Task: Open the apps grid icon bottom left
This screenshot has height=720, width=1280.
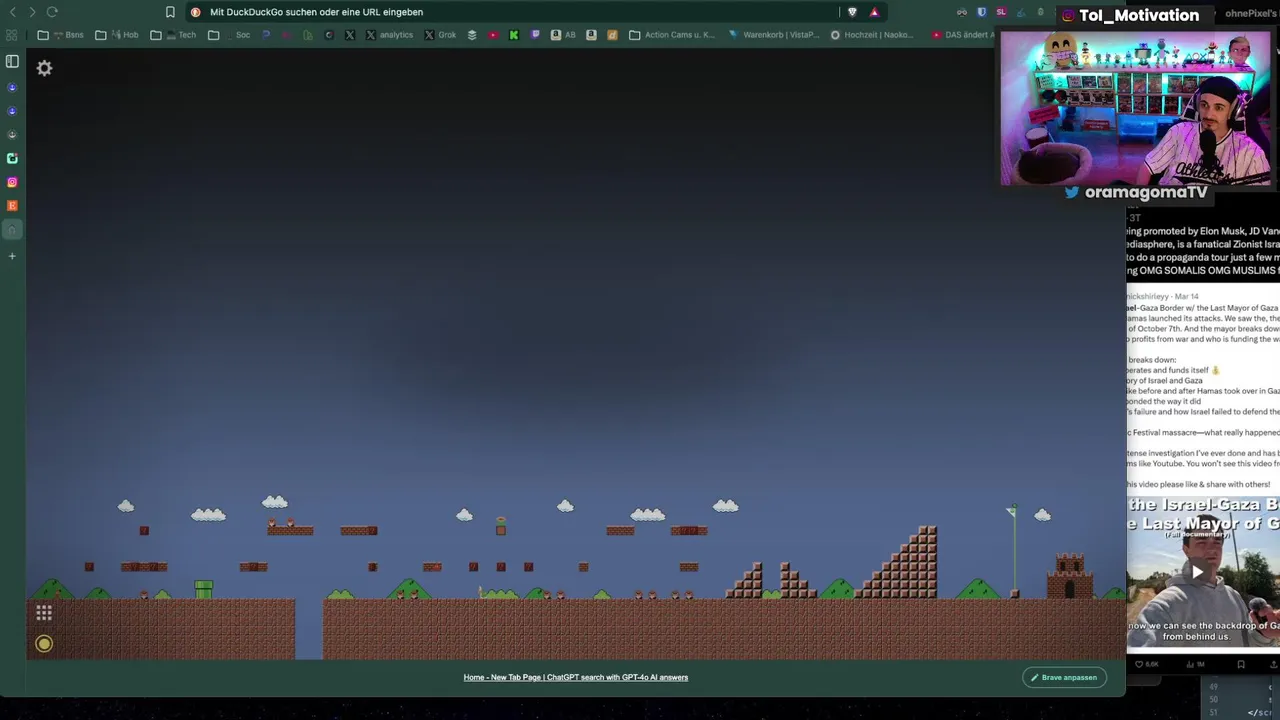Action: (44, 613)
